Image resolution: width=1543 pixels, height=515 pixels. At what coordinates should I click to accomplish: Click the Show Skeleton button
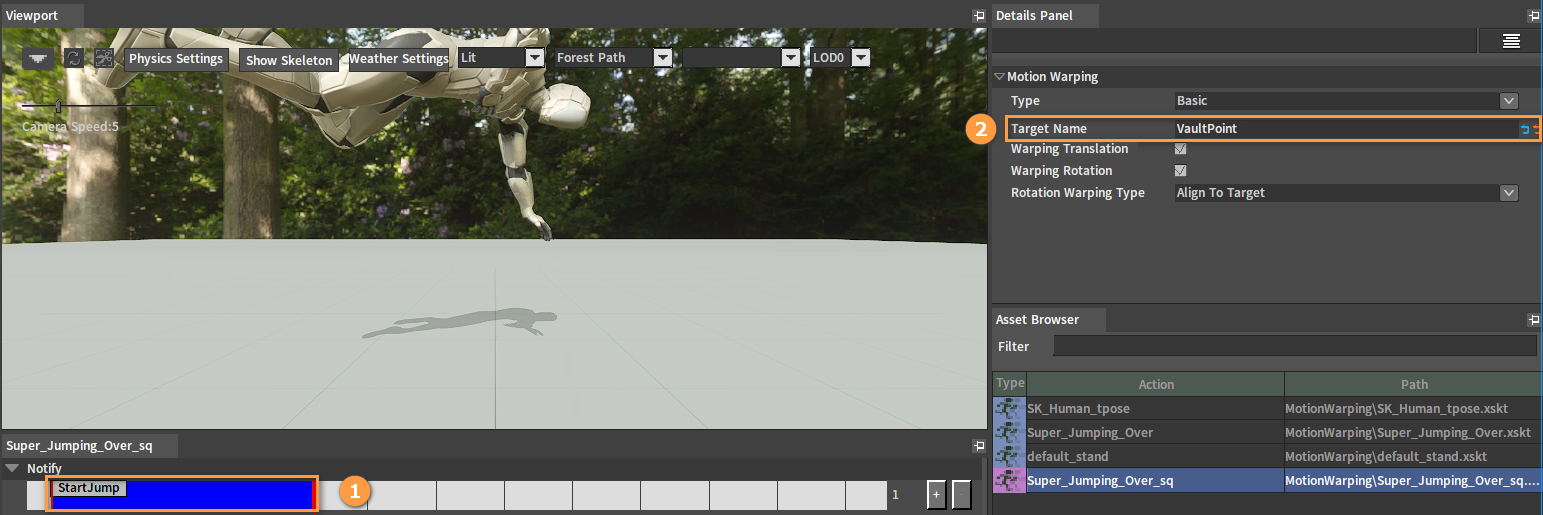(289, 60)
